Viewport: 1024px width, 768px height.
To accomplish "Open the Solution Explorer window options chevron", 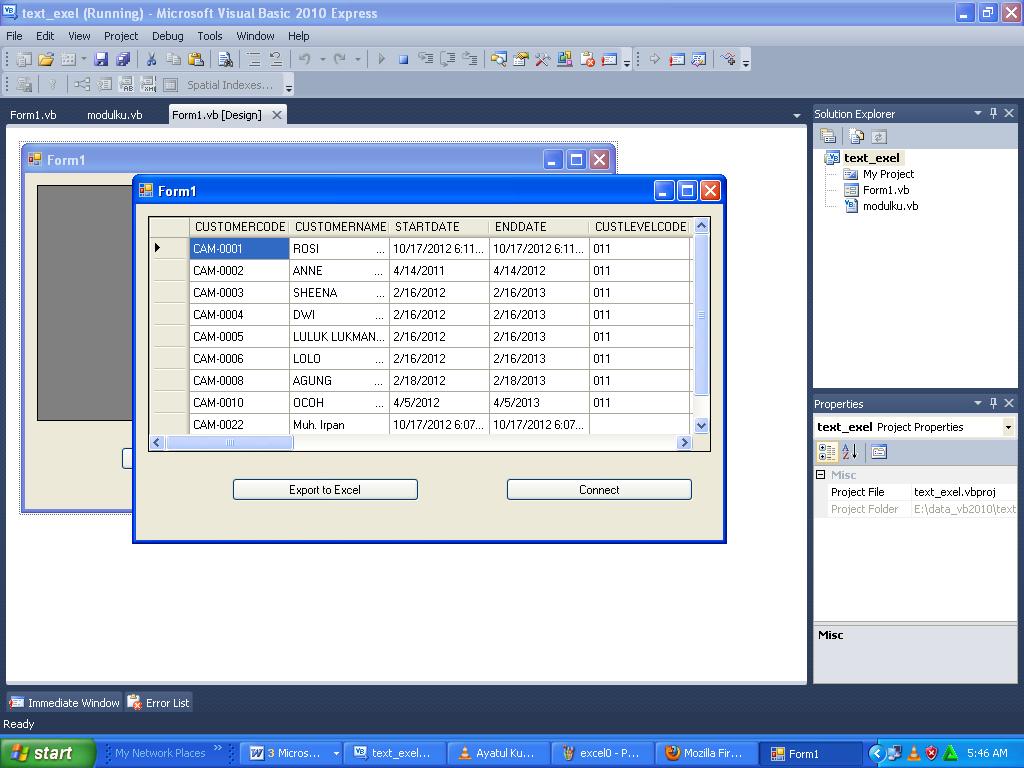I will point(977,113).
